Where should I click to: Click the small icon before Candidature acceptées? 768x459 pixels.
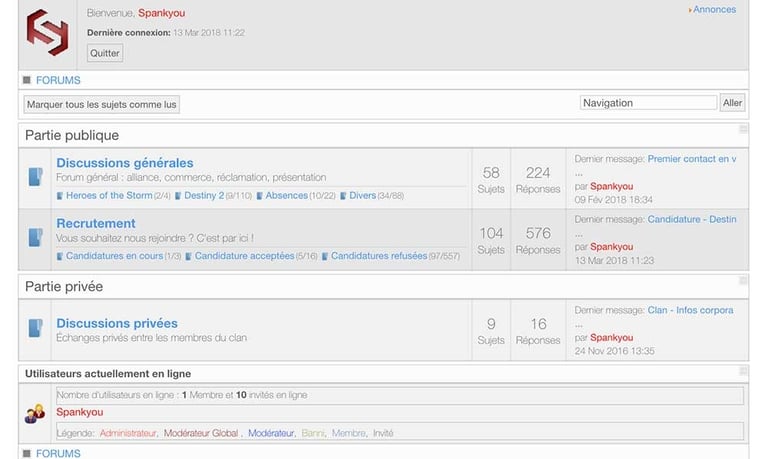(x=189, y=256)
